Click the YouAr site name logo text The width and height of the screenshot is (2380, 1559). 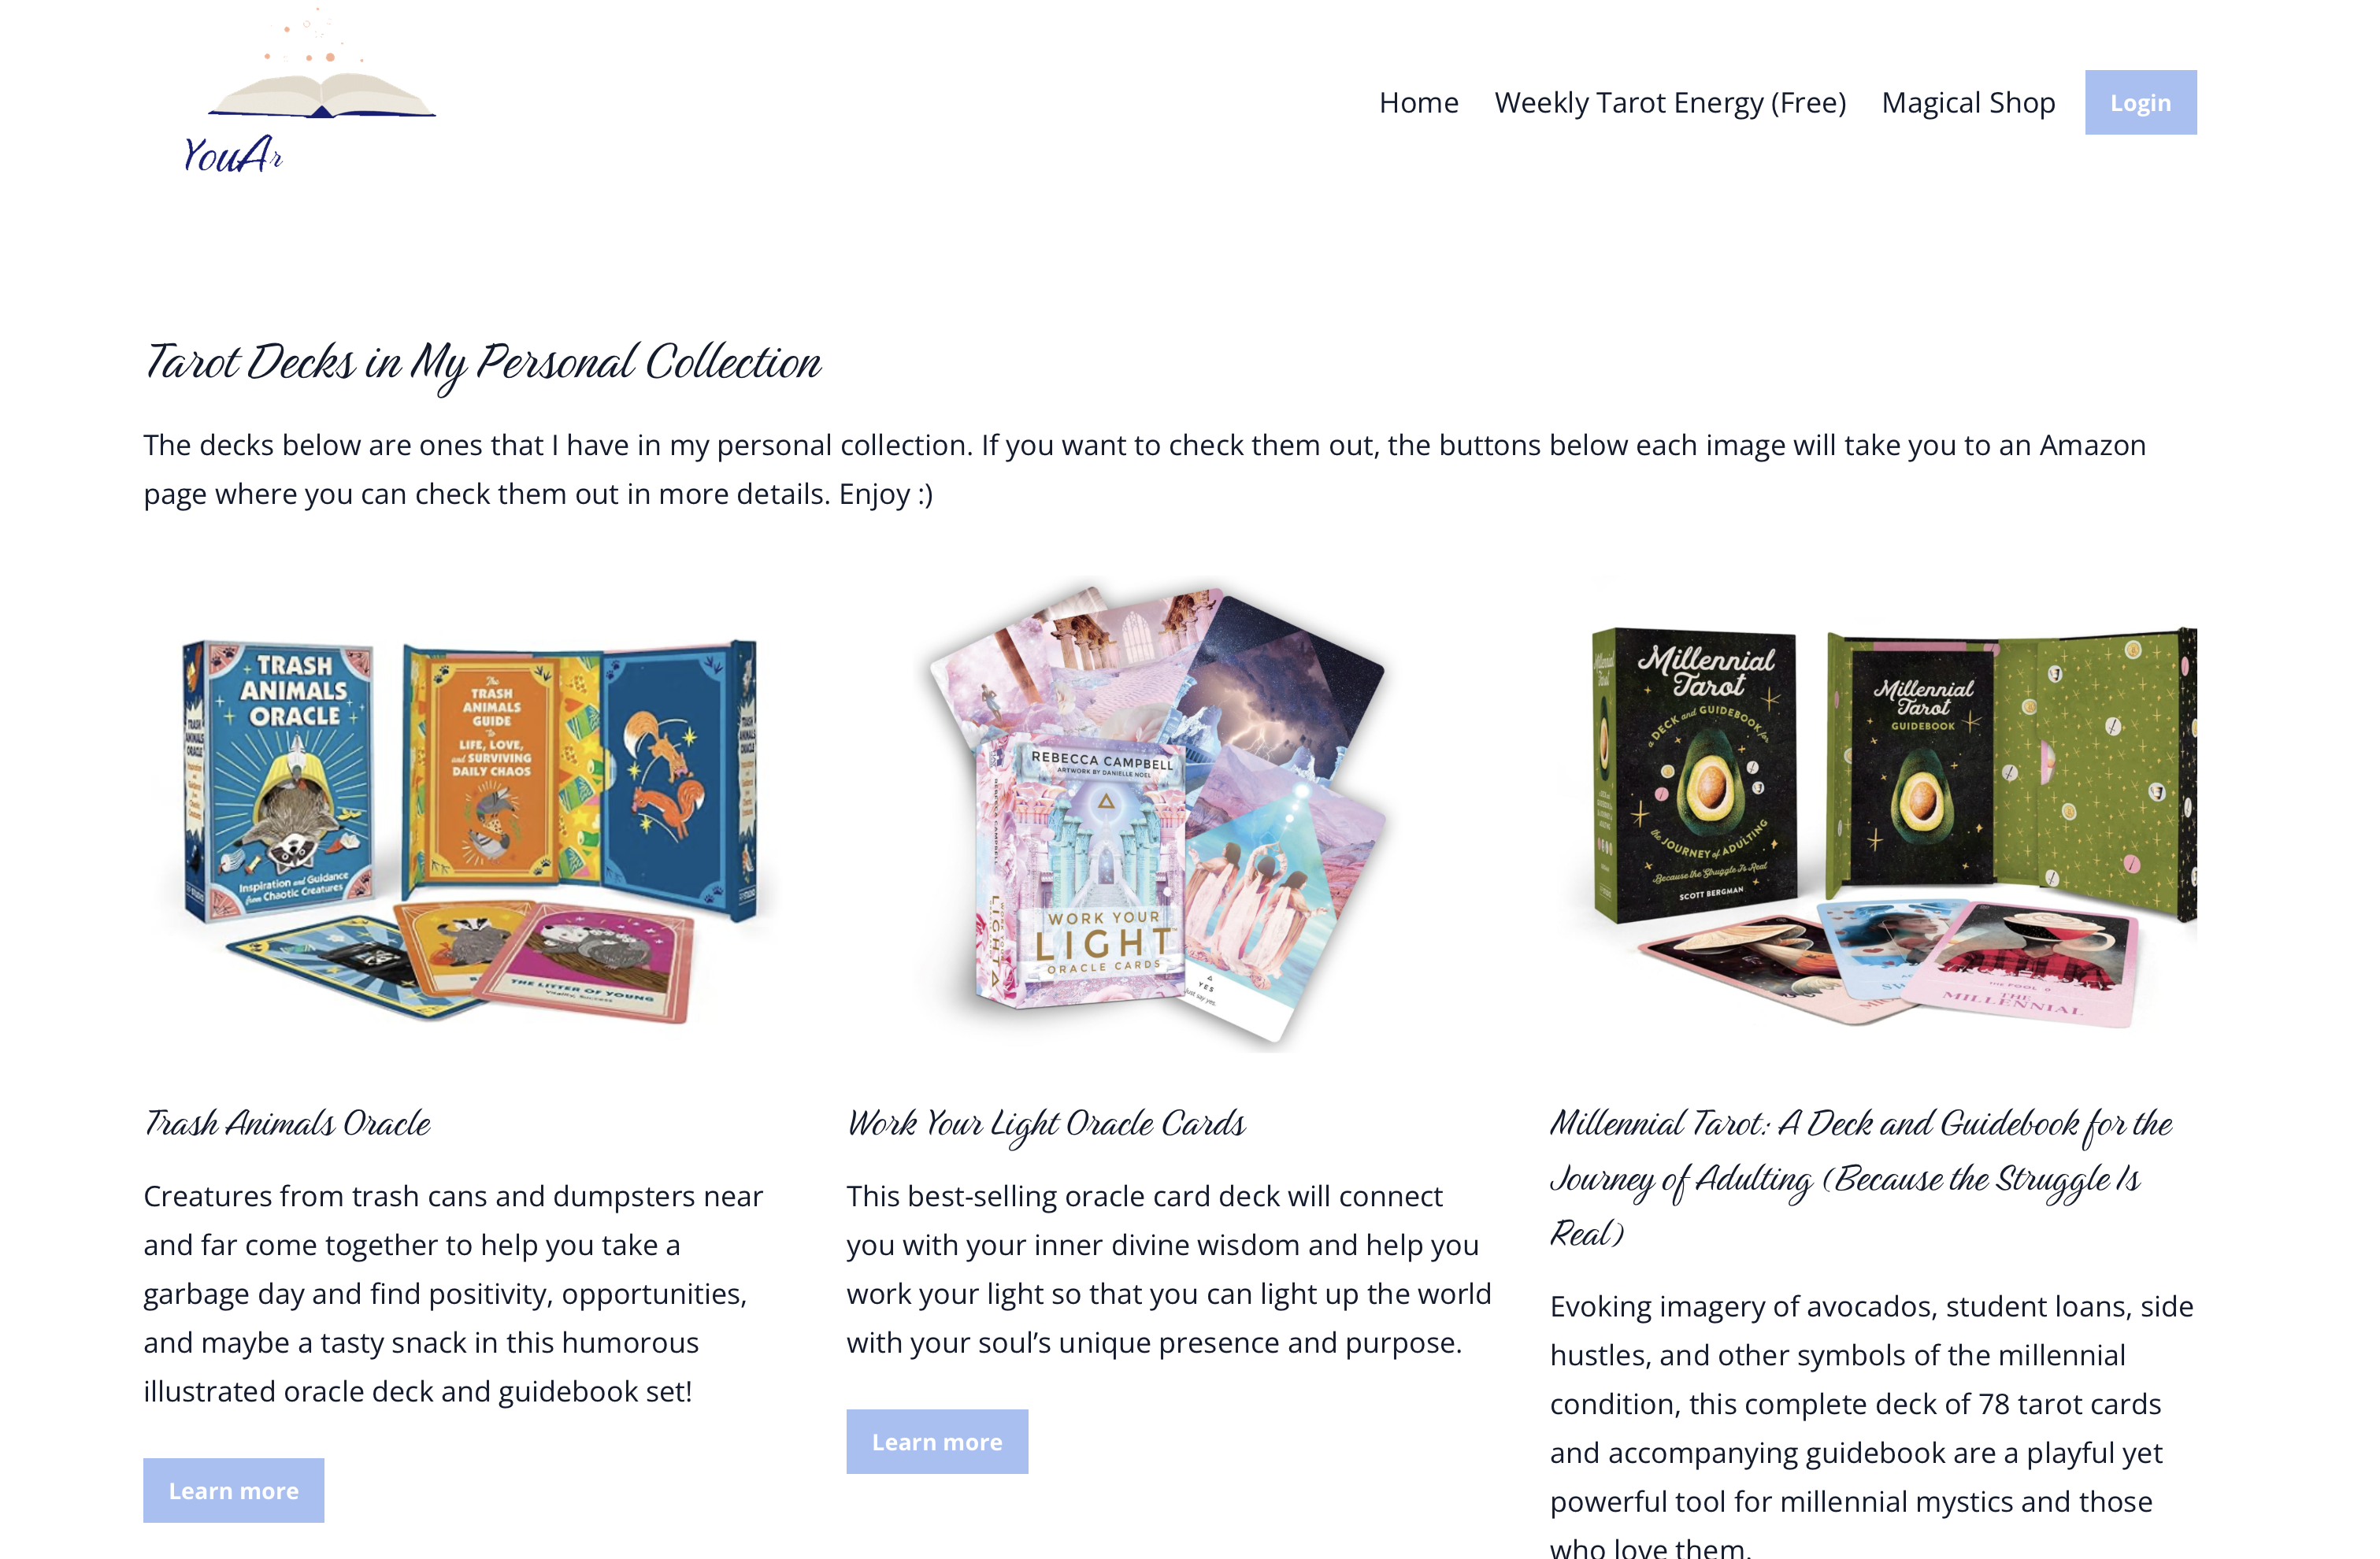(232, 155)
